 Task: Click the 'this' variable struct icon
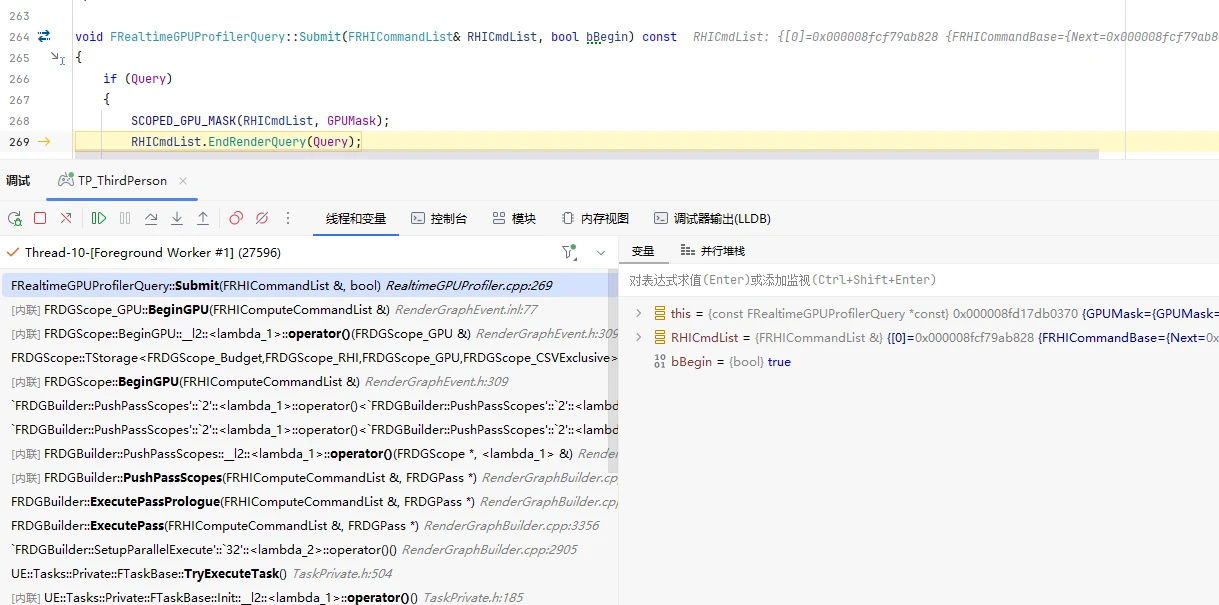660,313
